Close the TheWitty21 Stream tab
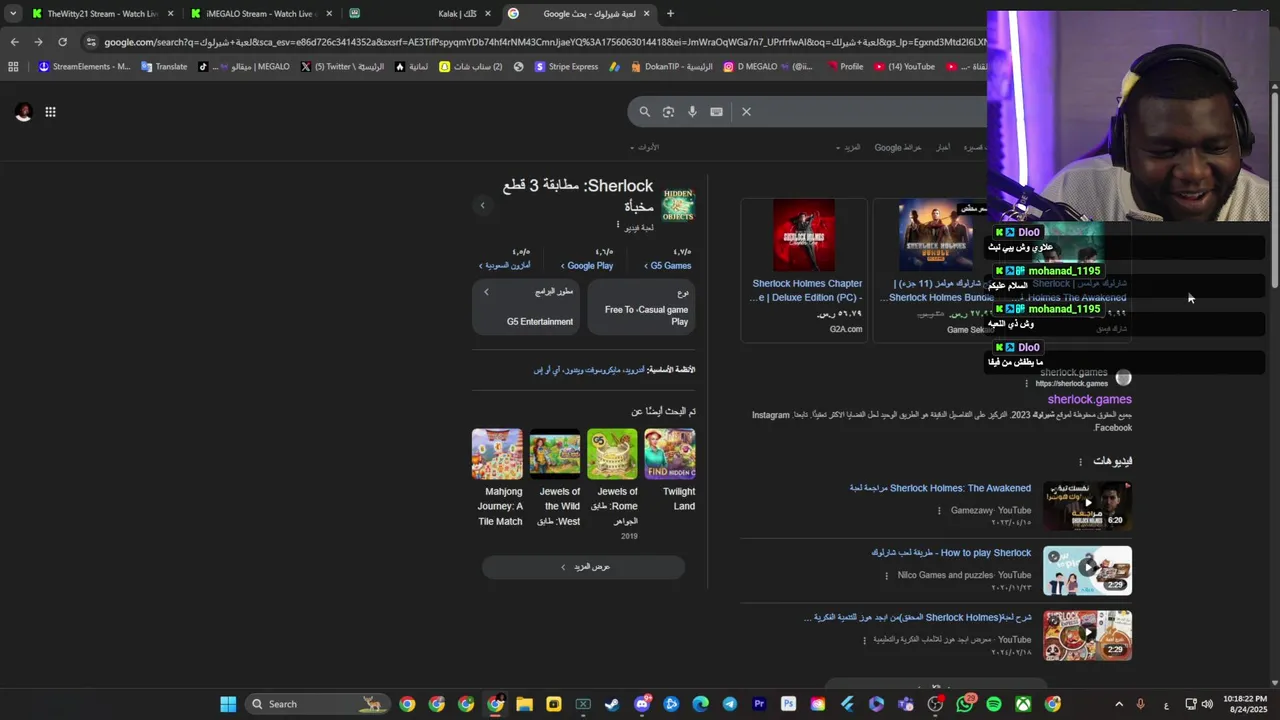This screenshot has height=720, width=1280. [171, 14]
